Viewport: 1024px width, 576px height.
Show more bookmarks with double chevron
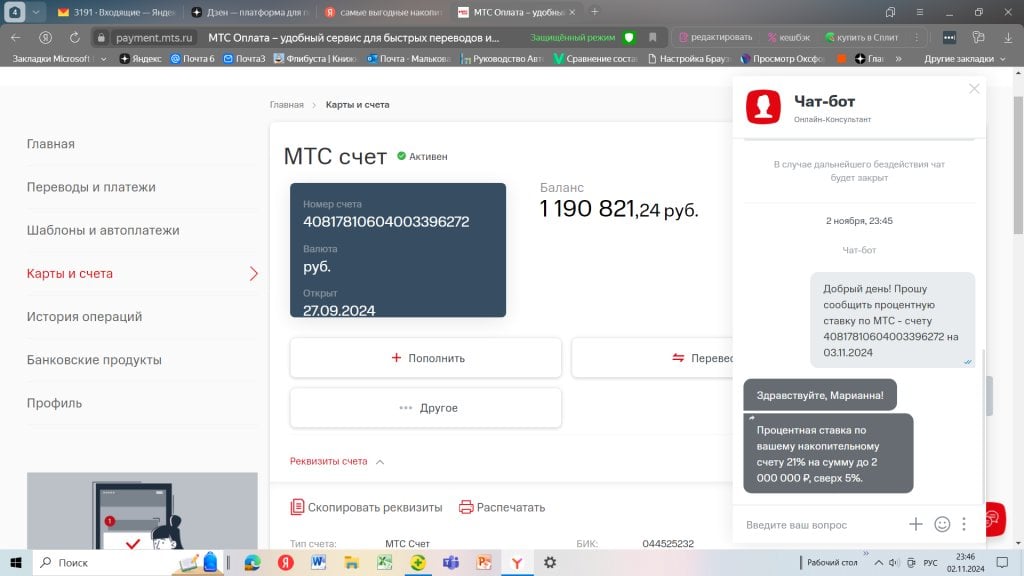[x=899, y=59]
